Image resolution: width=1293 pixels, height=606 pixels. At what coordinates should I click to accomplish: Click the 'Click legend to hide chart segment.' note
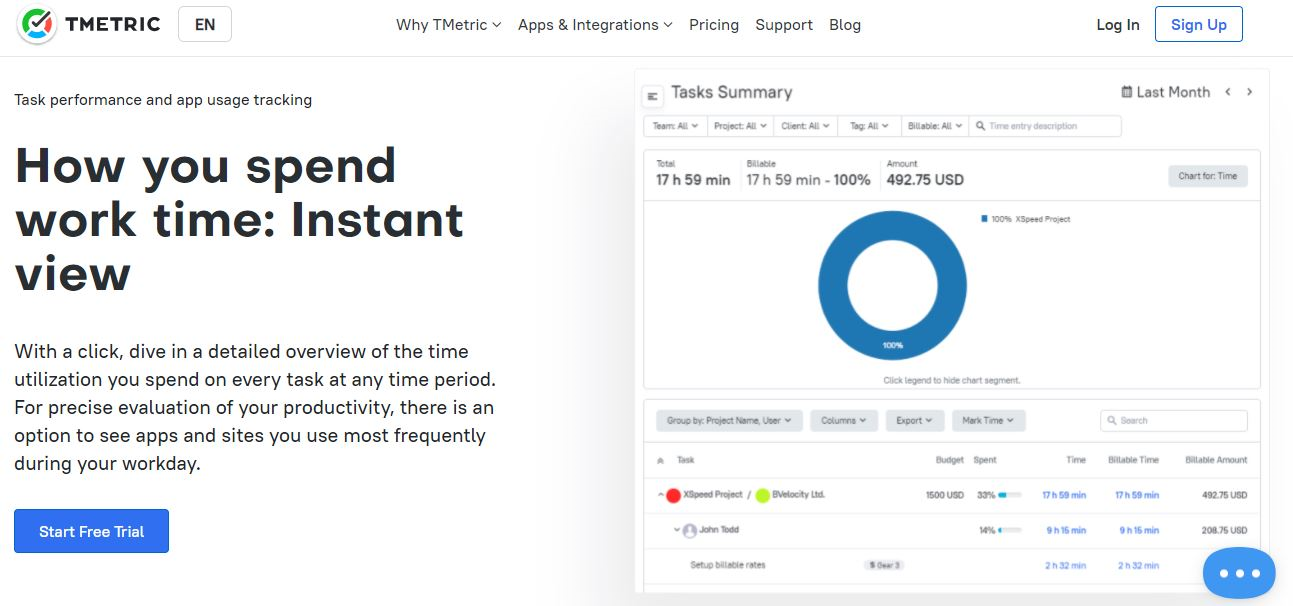(x=952, y=381)
